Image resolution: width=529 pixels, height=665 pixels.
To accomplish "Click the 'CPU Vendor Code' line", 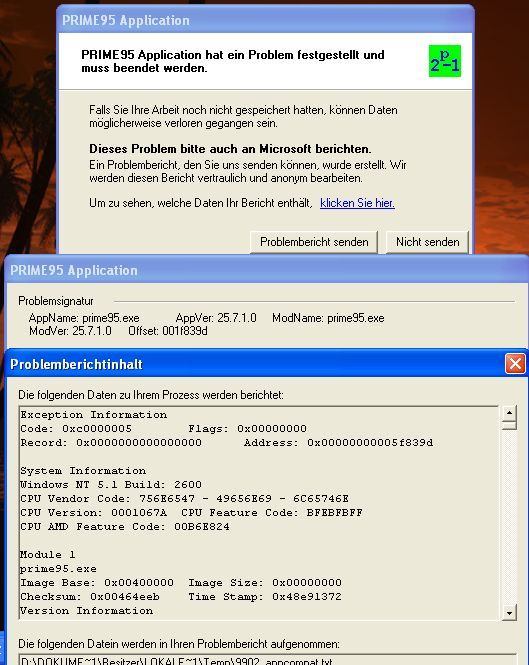I will [x=185, y=499].
